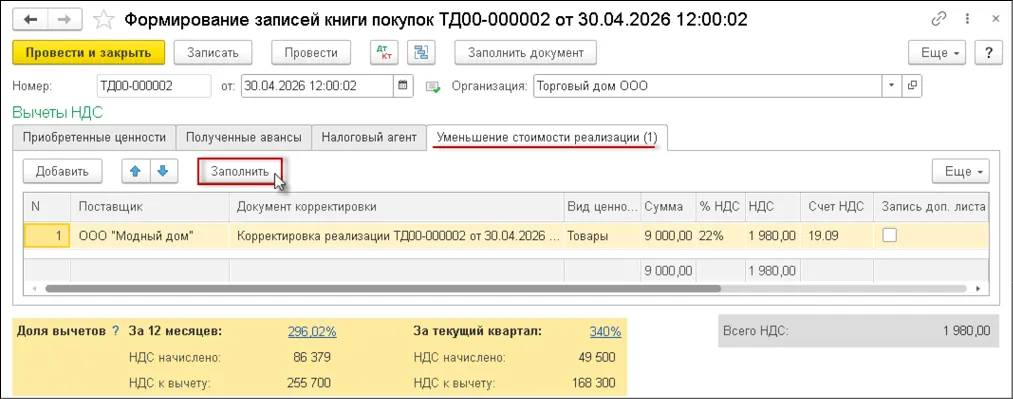Open the Организация record with open-form icon

[x=912, y=85]
